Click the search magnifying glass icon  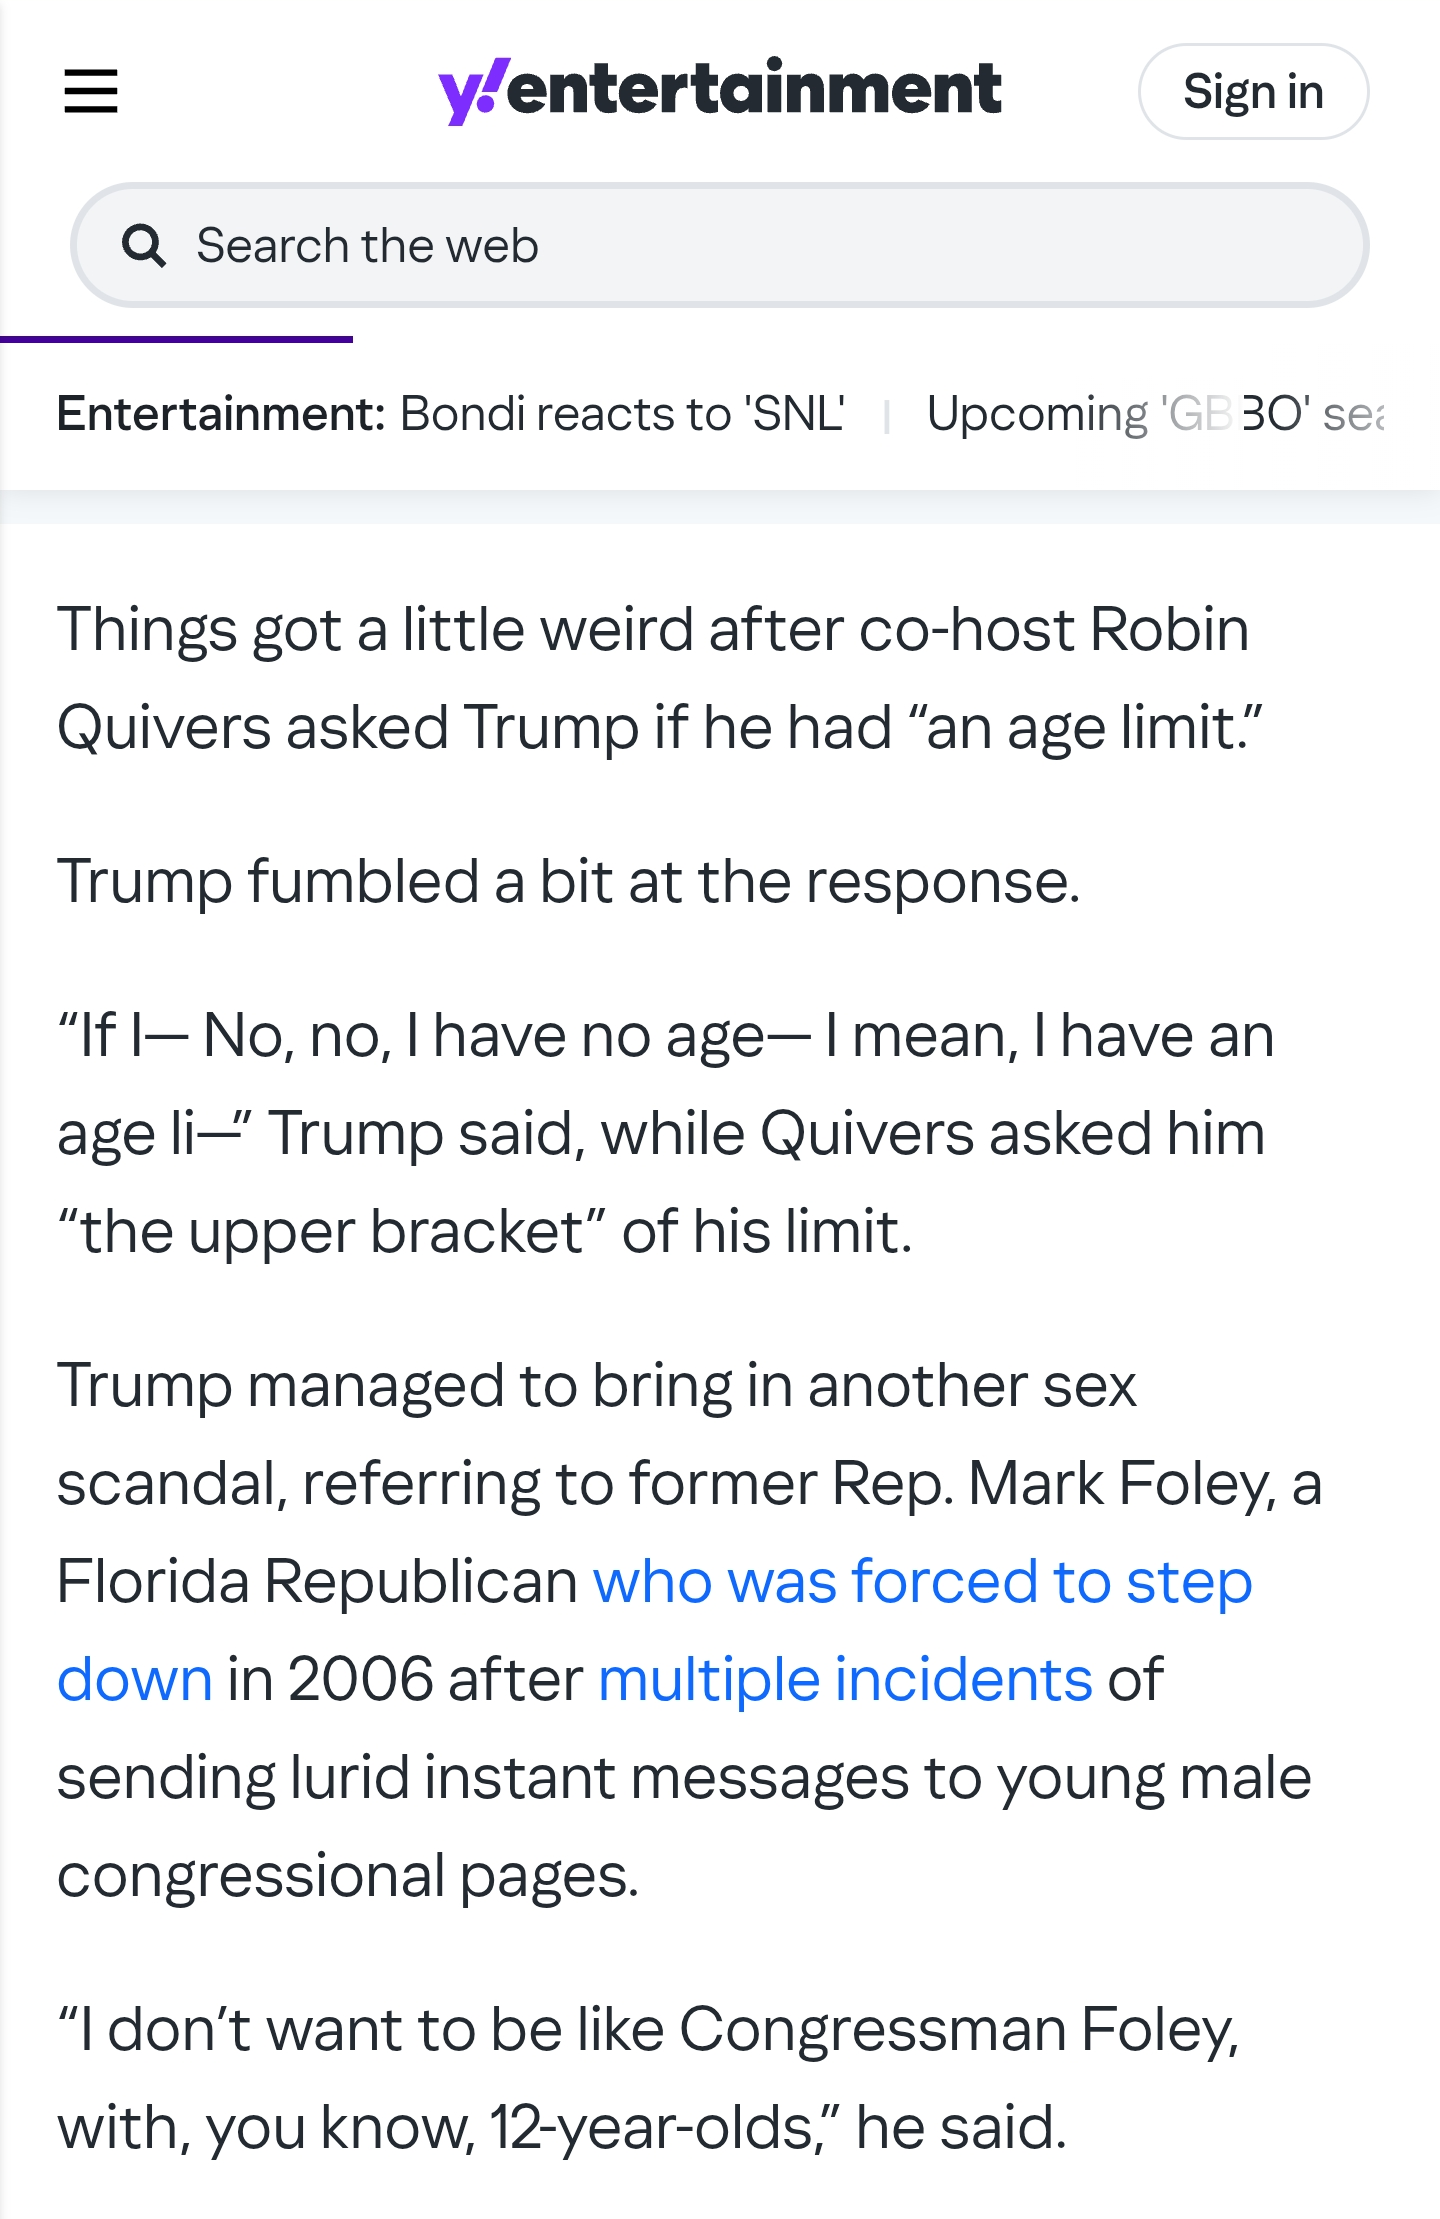point(144,246)
